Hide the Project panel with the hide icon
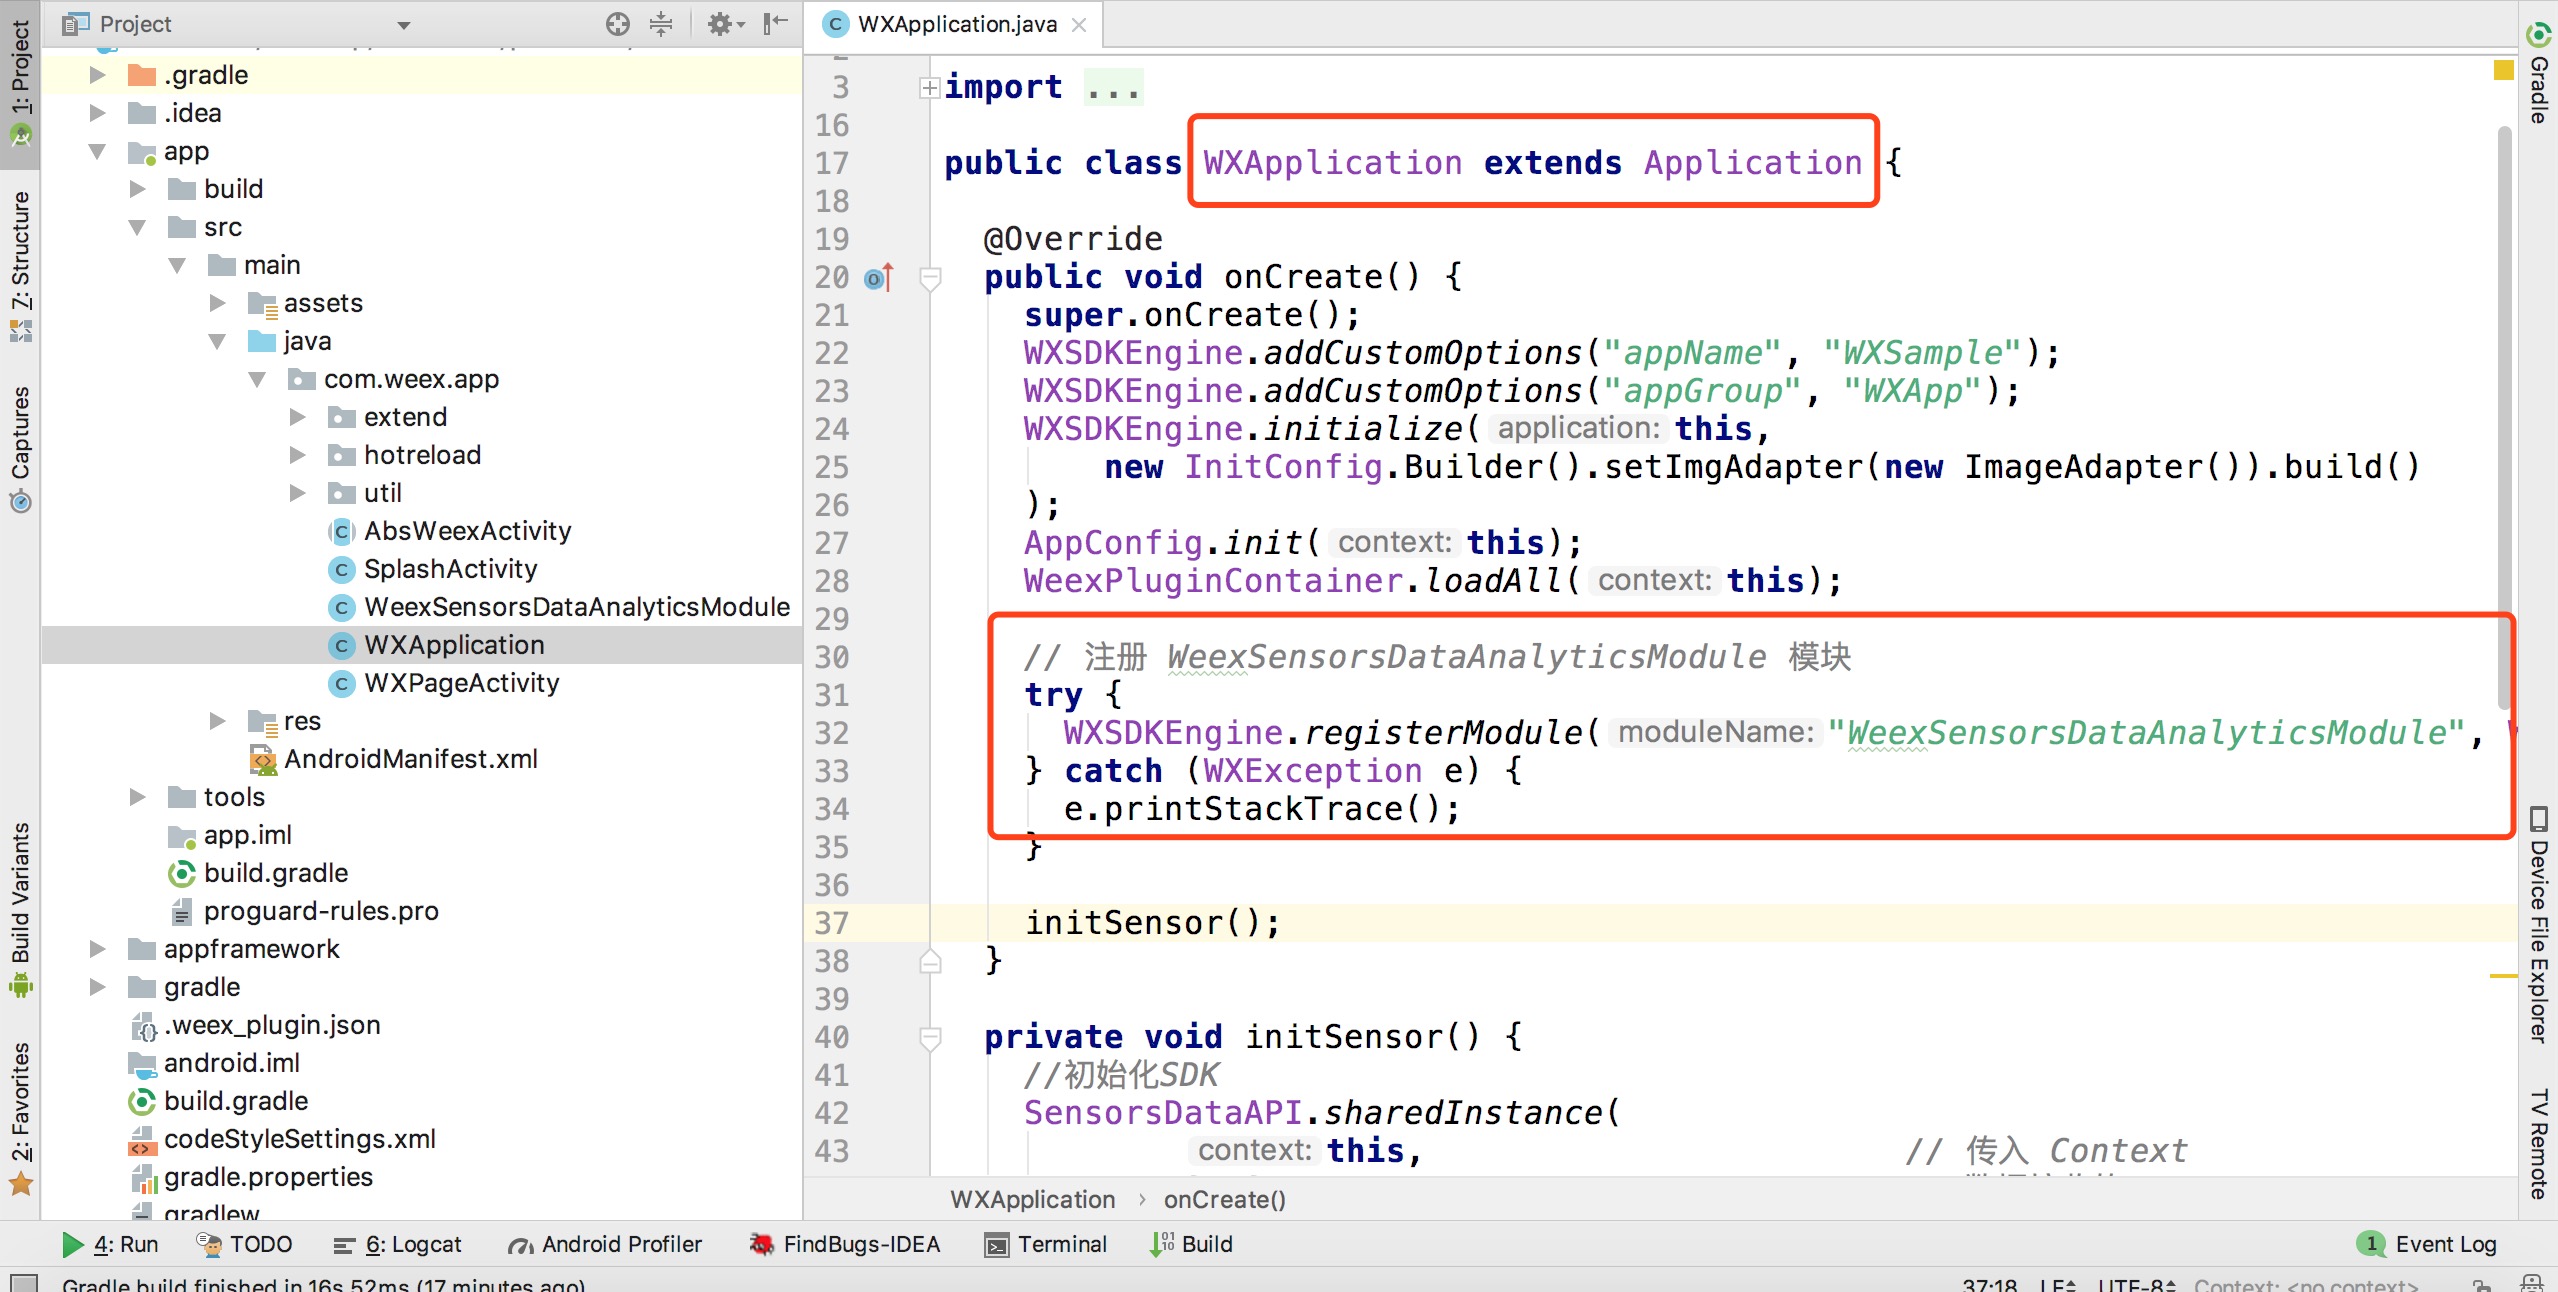Screen dimensions: 2558x1292 click(x=775, y=23)
